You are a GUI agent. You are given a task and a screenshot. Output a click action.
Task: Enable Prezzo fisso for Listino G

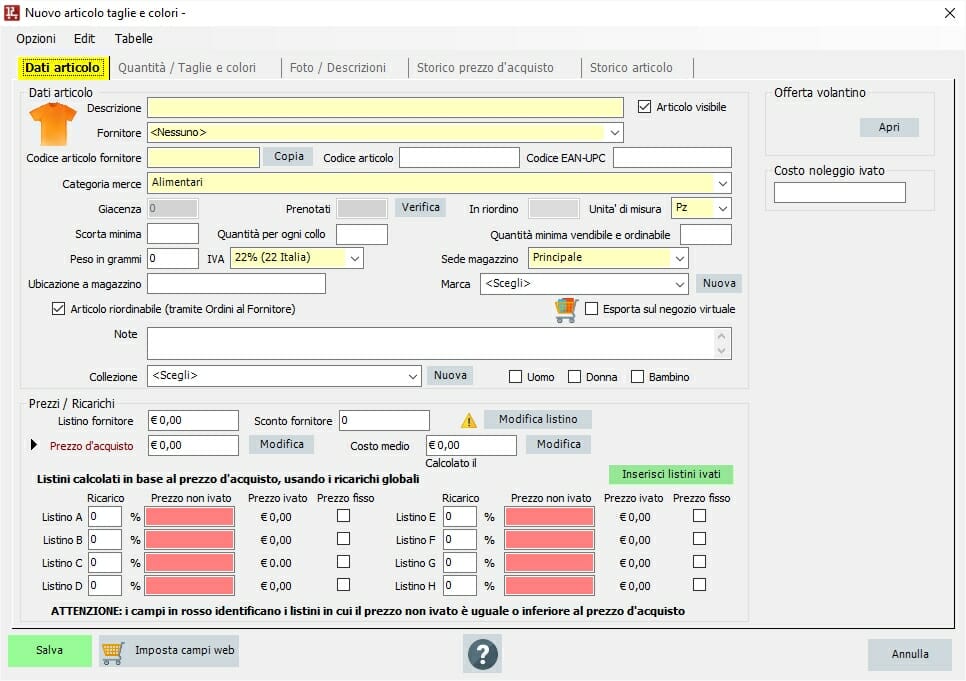click(699, 561)
